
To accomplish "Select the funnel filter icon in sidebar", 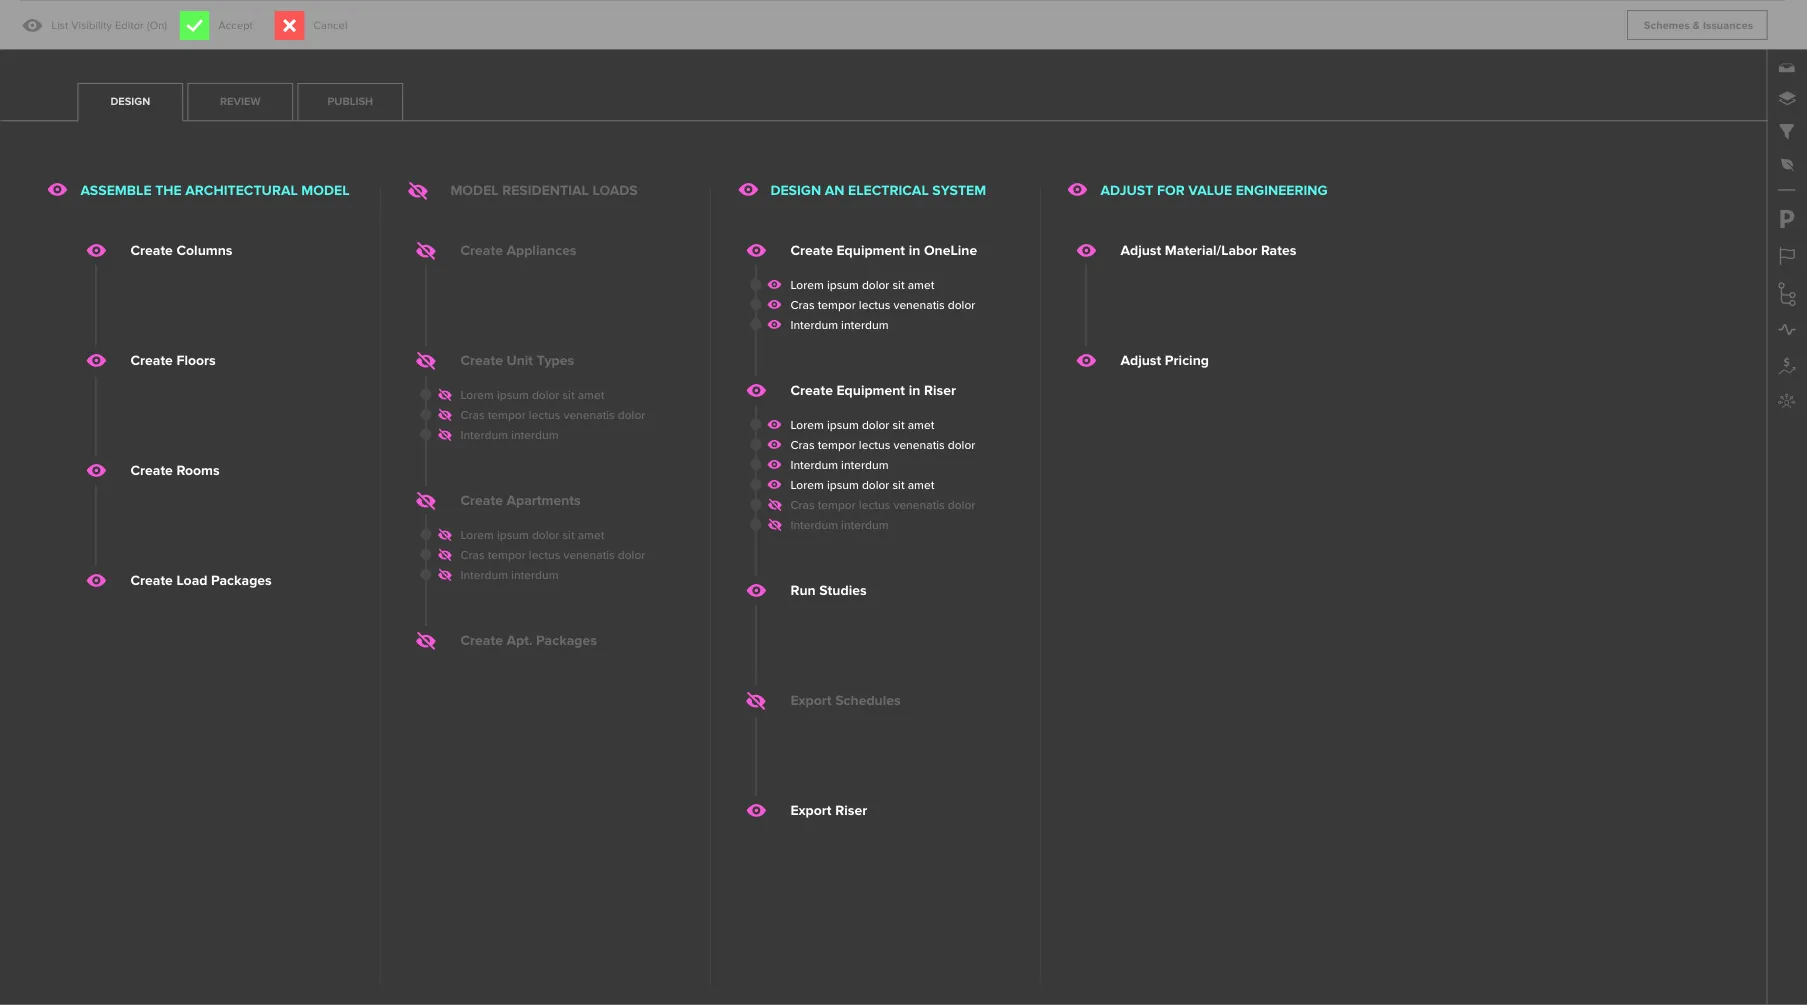I will pyautogui.click(x=1786, y=131).
